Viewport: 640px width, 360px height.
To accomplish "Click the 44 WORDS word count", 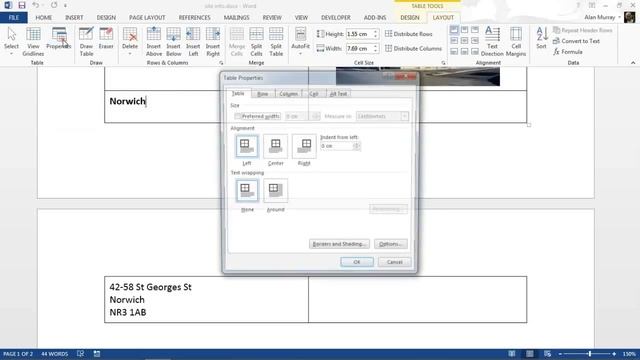I will click(54, 354).
